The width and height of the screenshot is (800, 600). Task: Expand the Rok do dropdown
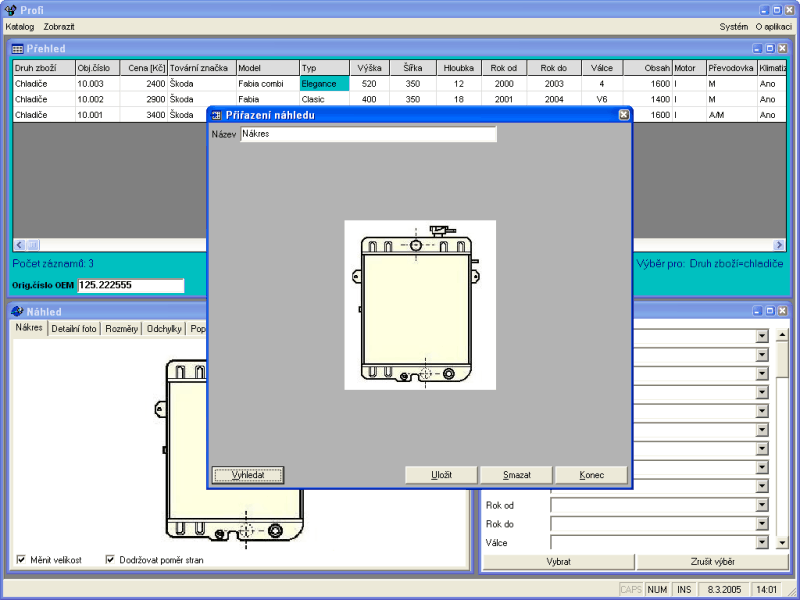(x=762, y=524)
